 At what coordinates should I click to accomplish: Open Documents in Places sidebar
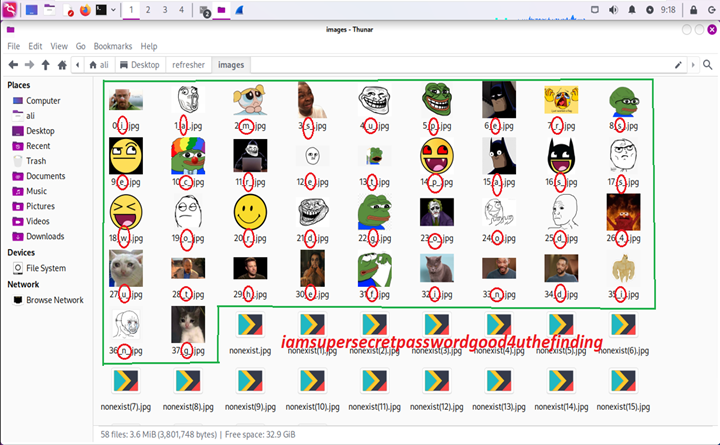coord(39,176)
